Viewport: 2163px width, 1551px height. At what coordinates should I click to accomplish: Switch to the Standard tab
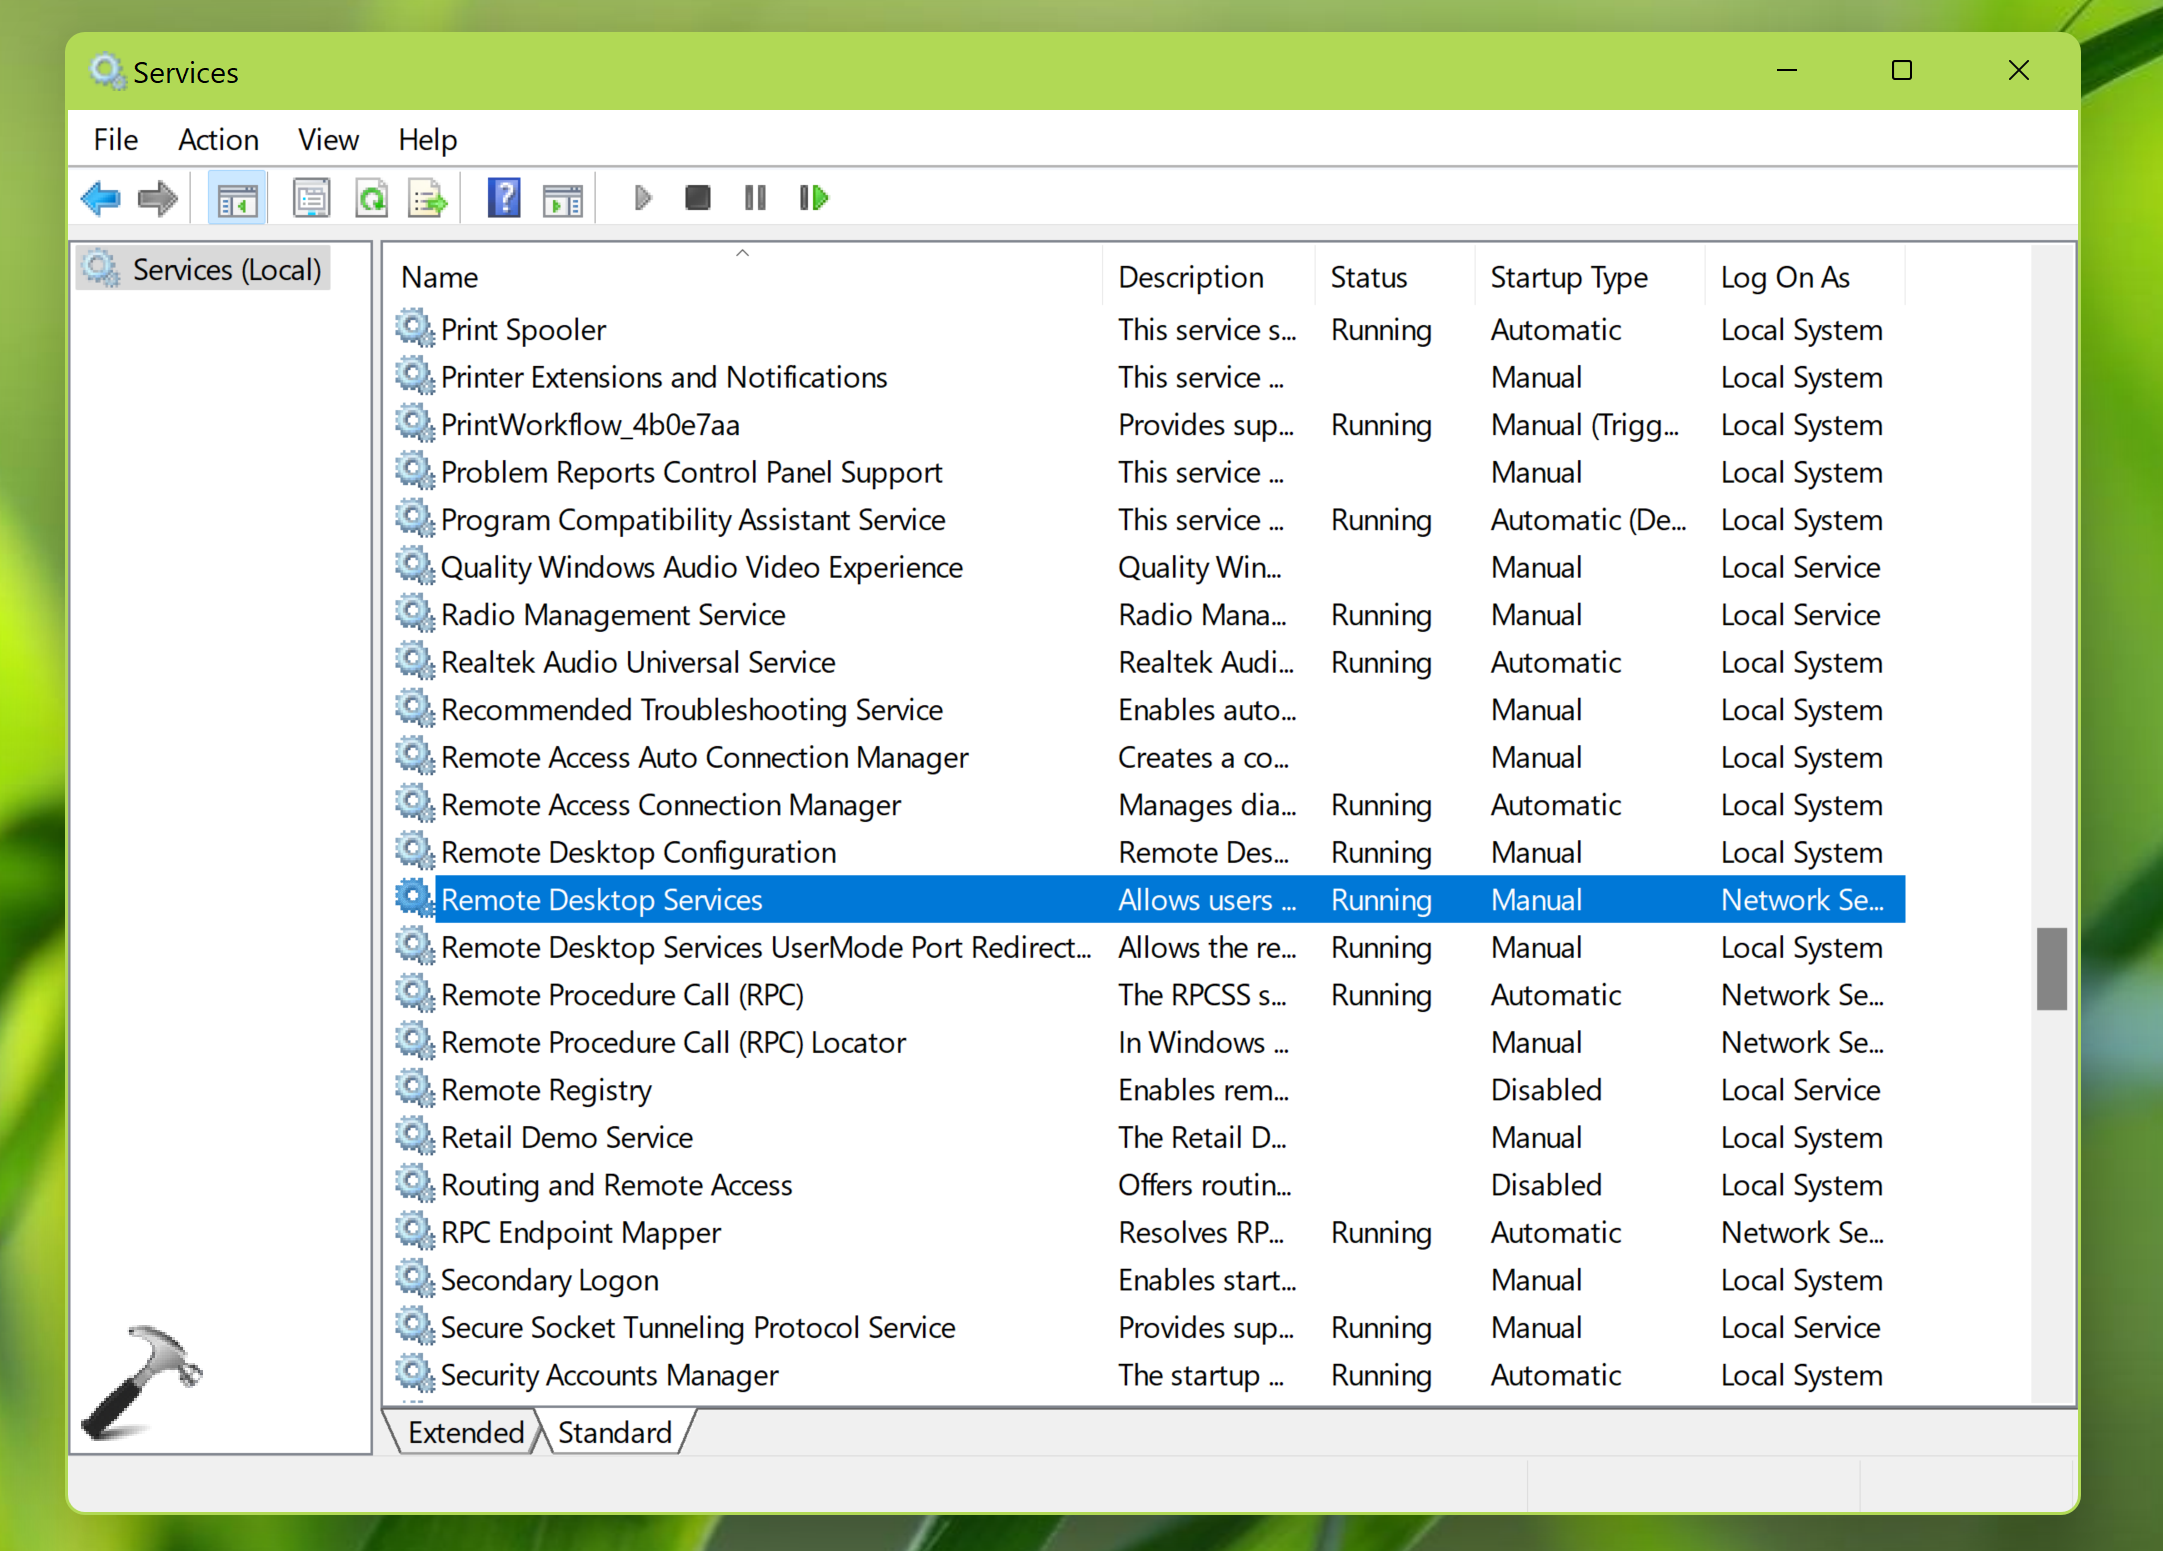614,1432
